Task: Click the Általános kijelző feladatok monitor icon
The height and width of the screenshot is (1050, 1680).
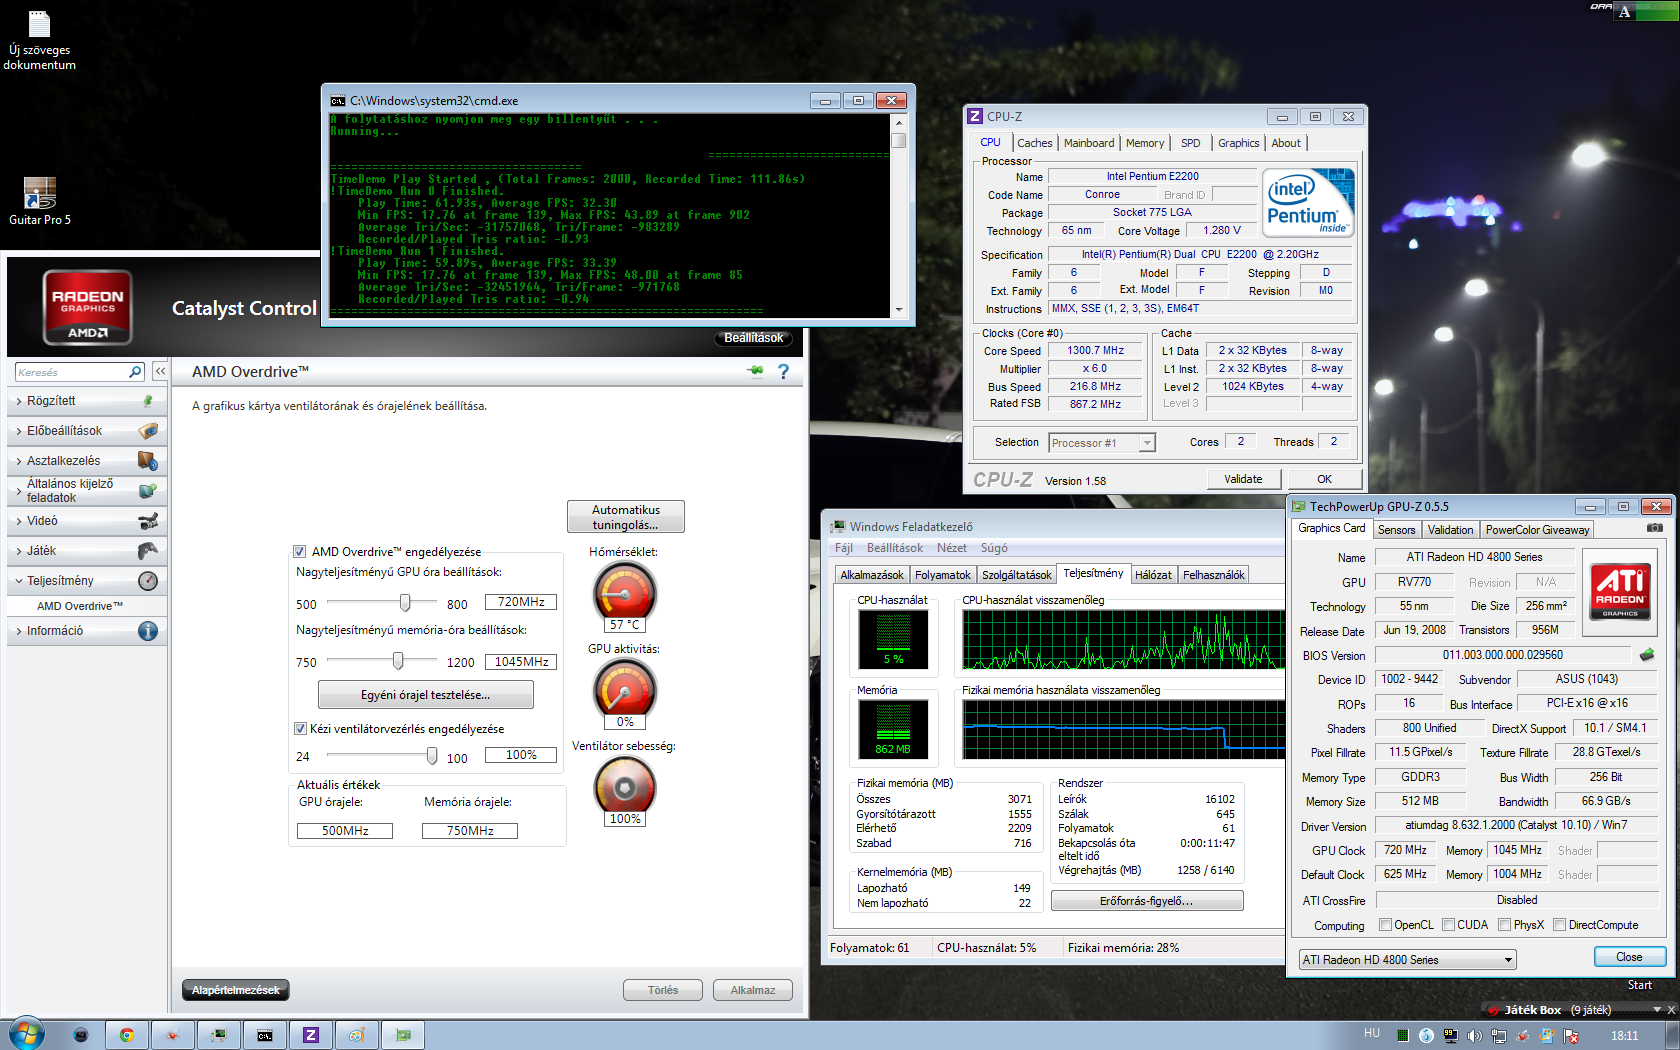Action: coord(148,491)
